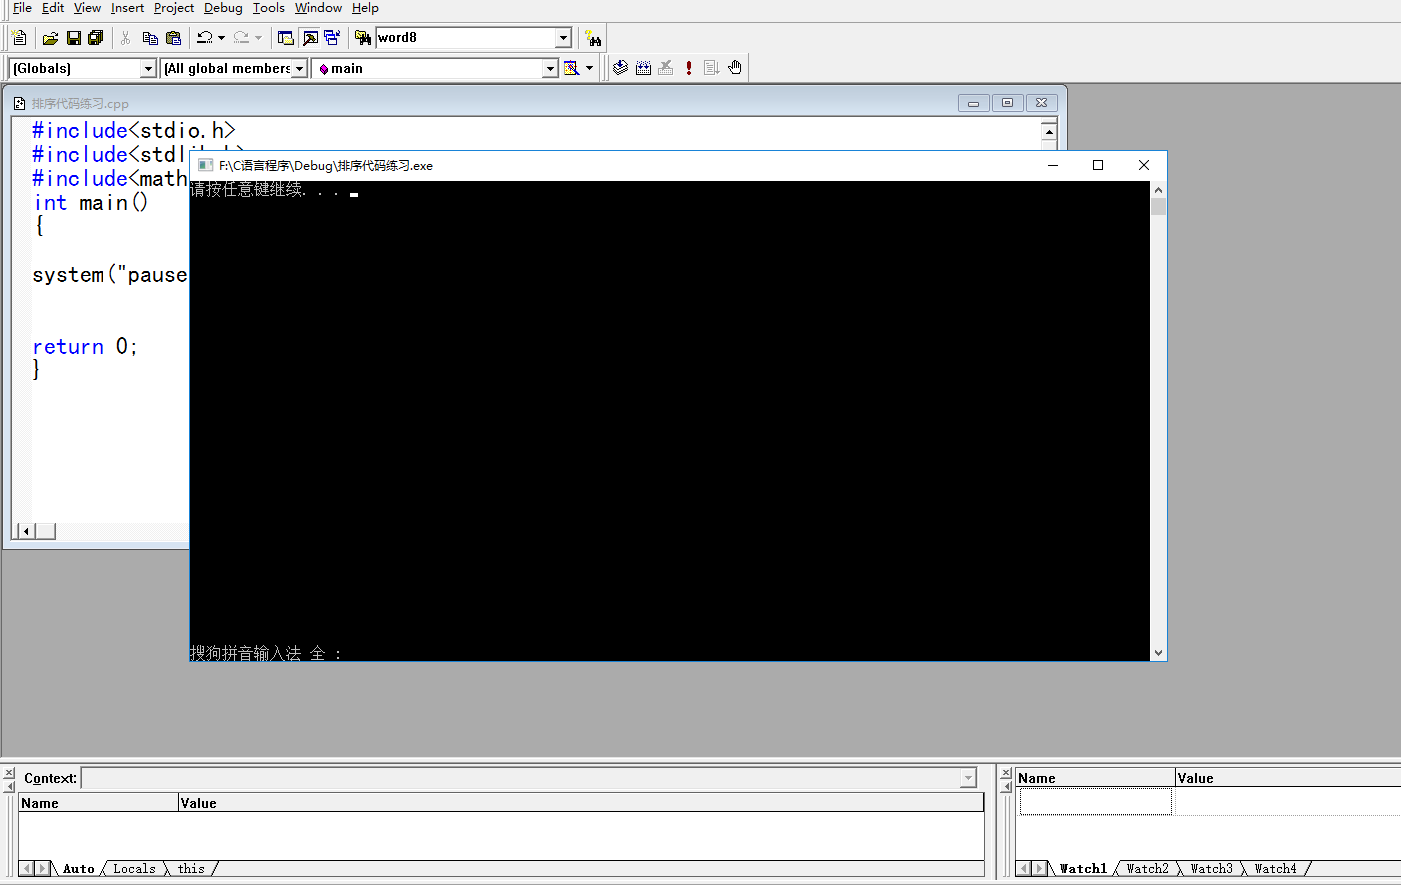Click the New Text File icon
The image size is (1401, 885).
point(19,38)
